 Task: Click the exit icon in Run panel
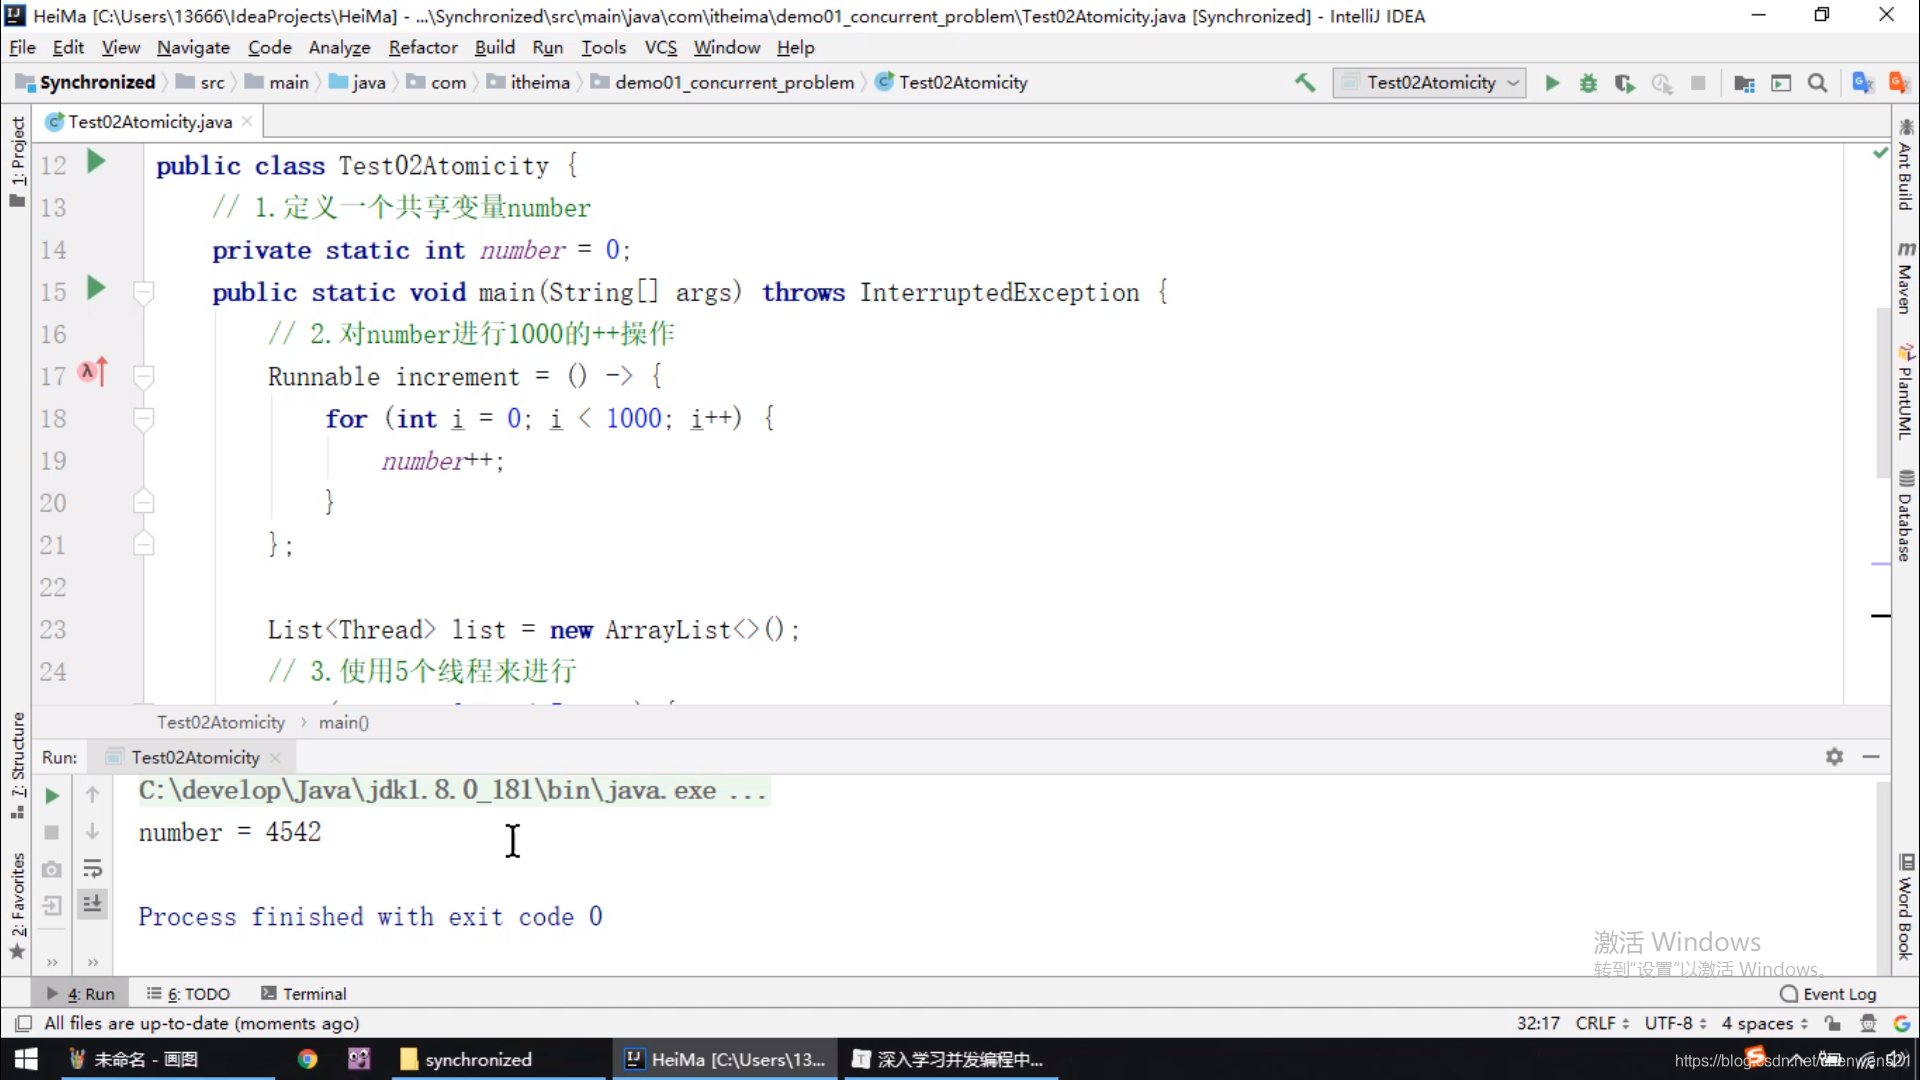click(x=52, y=905)
